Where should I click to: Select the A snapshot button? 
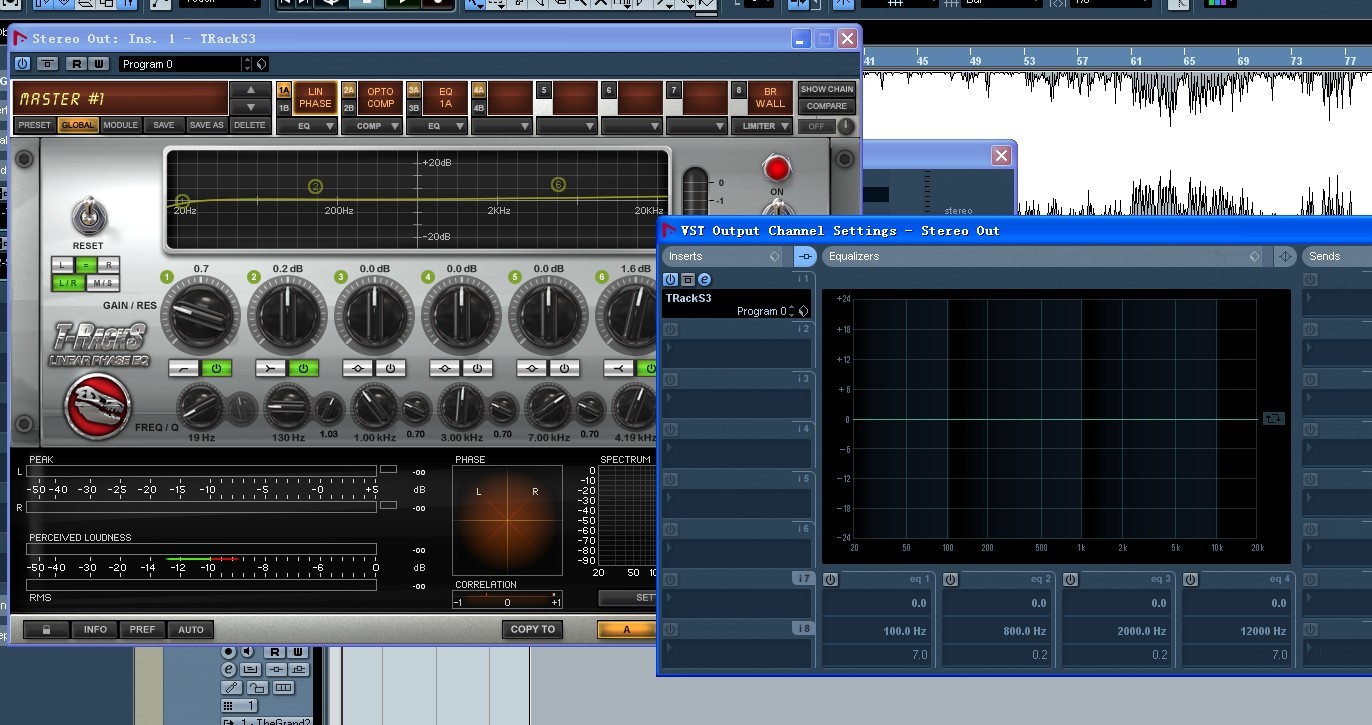(626, 629)
